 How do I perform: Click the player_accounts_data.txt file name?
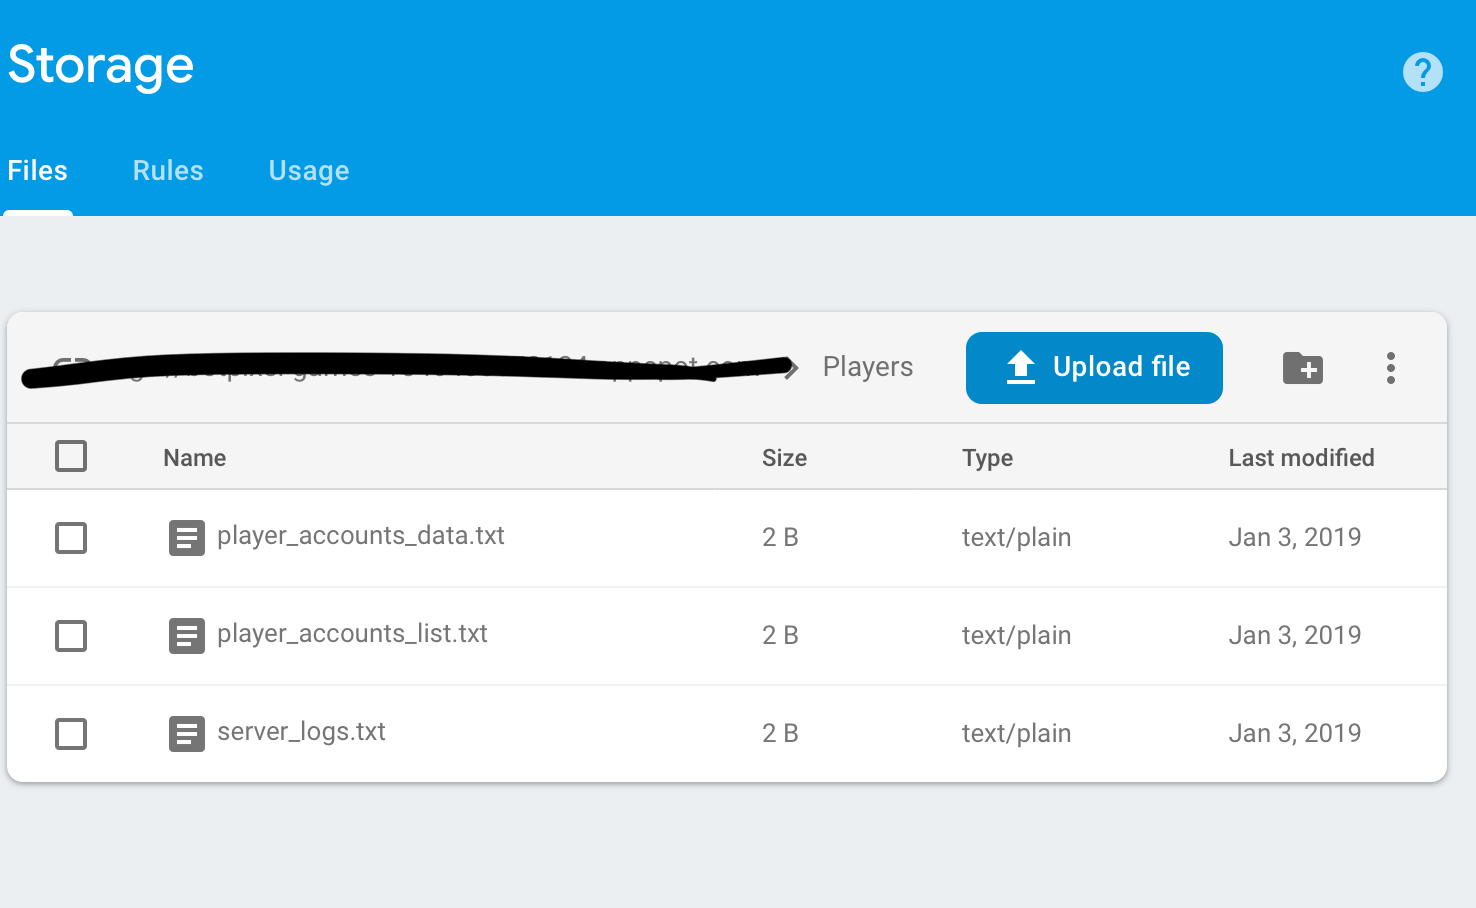pos(360,536)
